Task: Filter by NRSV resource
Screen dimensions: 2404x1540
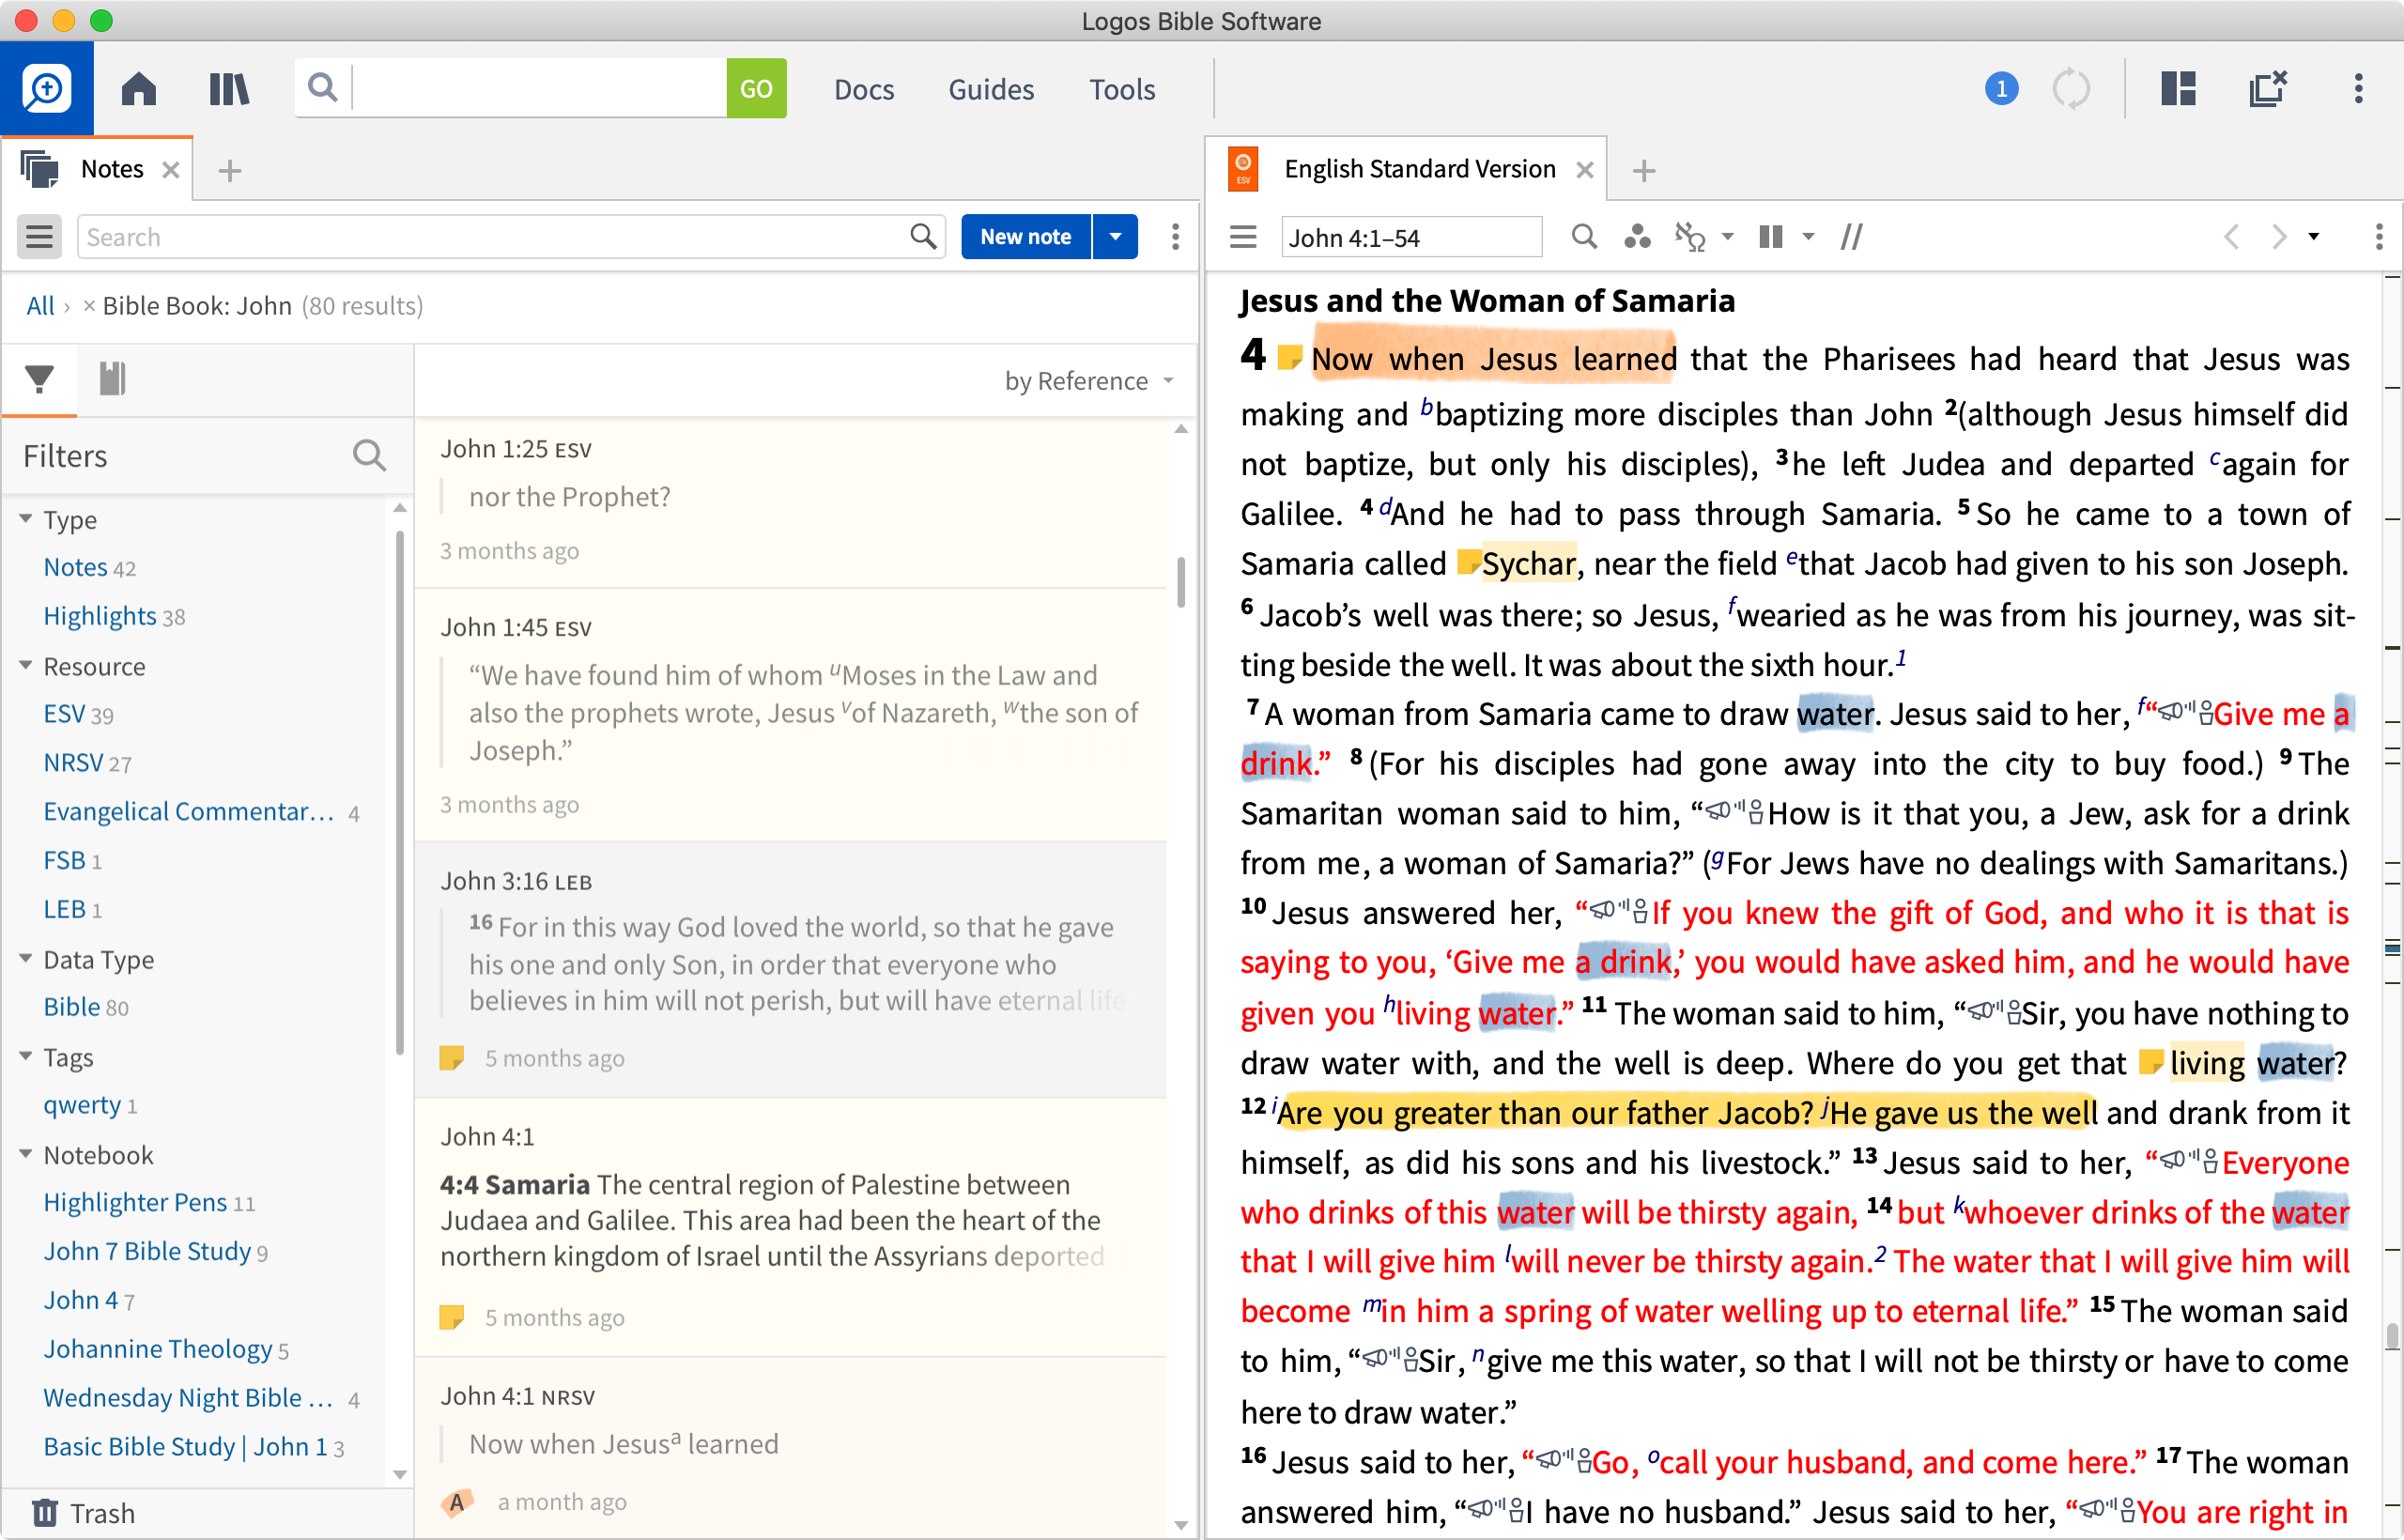Action: point(73,763)
